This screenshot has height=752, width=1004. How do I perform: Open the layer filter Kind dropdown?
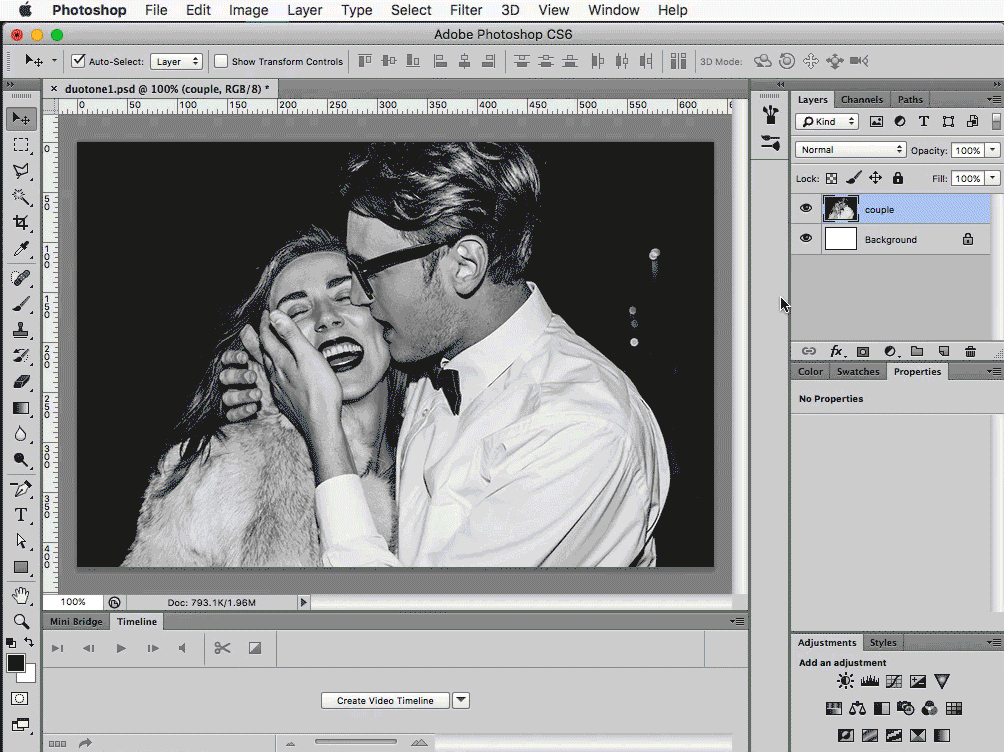point(827,121)
